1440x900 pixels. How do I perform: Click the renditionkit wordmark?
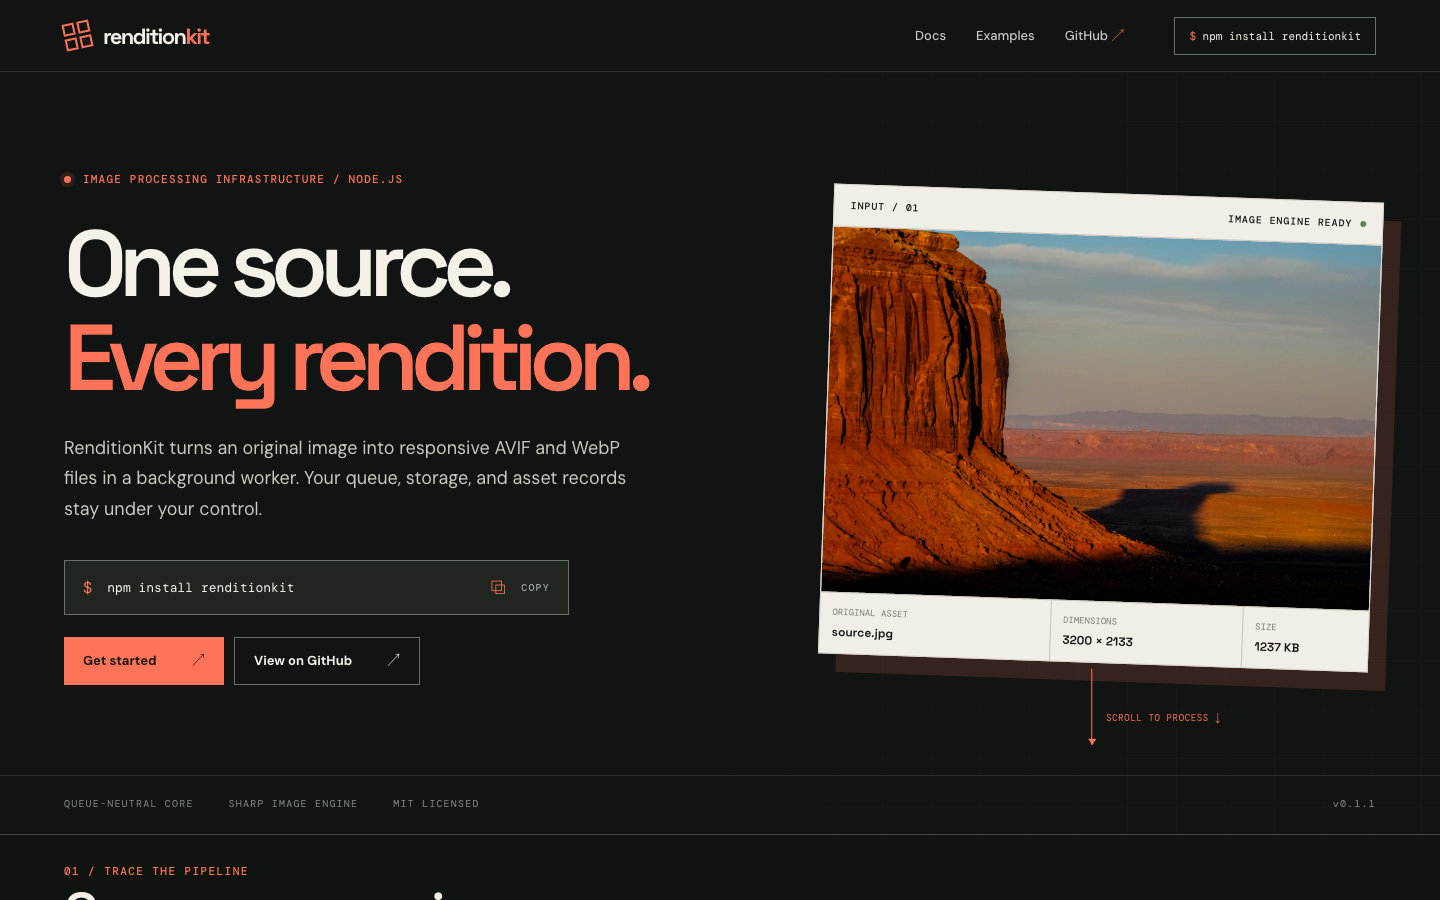tap(157, 37)
